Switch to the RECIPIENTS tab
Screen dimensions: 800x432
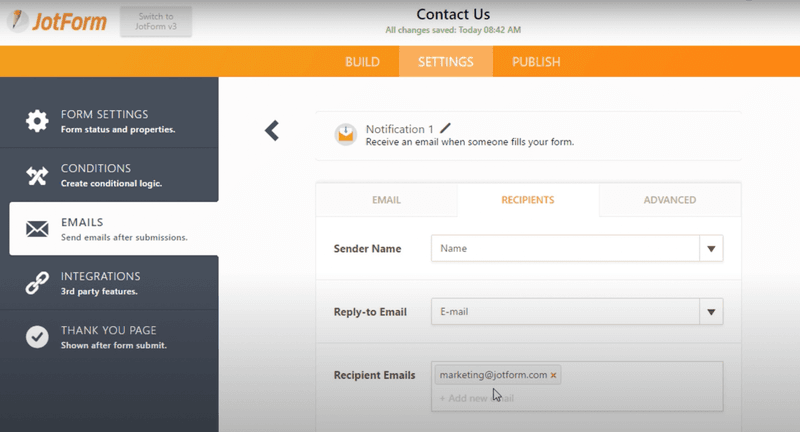(528, 200)
